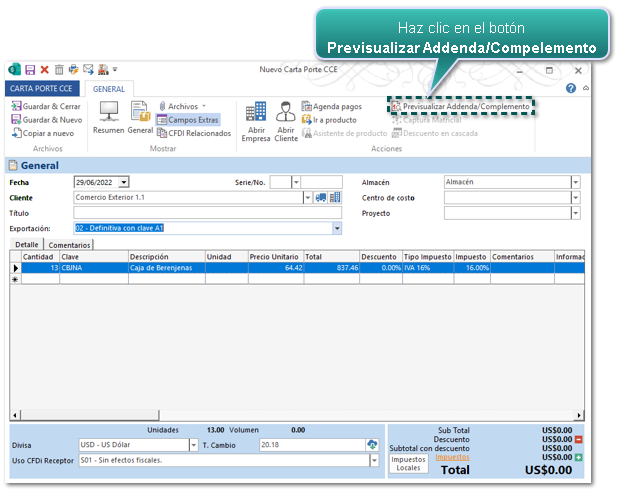
Task: Click the exchange rate download icon
Action: coord(373,445)
